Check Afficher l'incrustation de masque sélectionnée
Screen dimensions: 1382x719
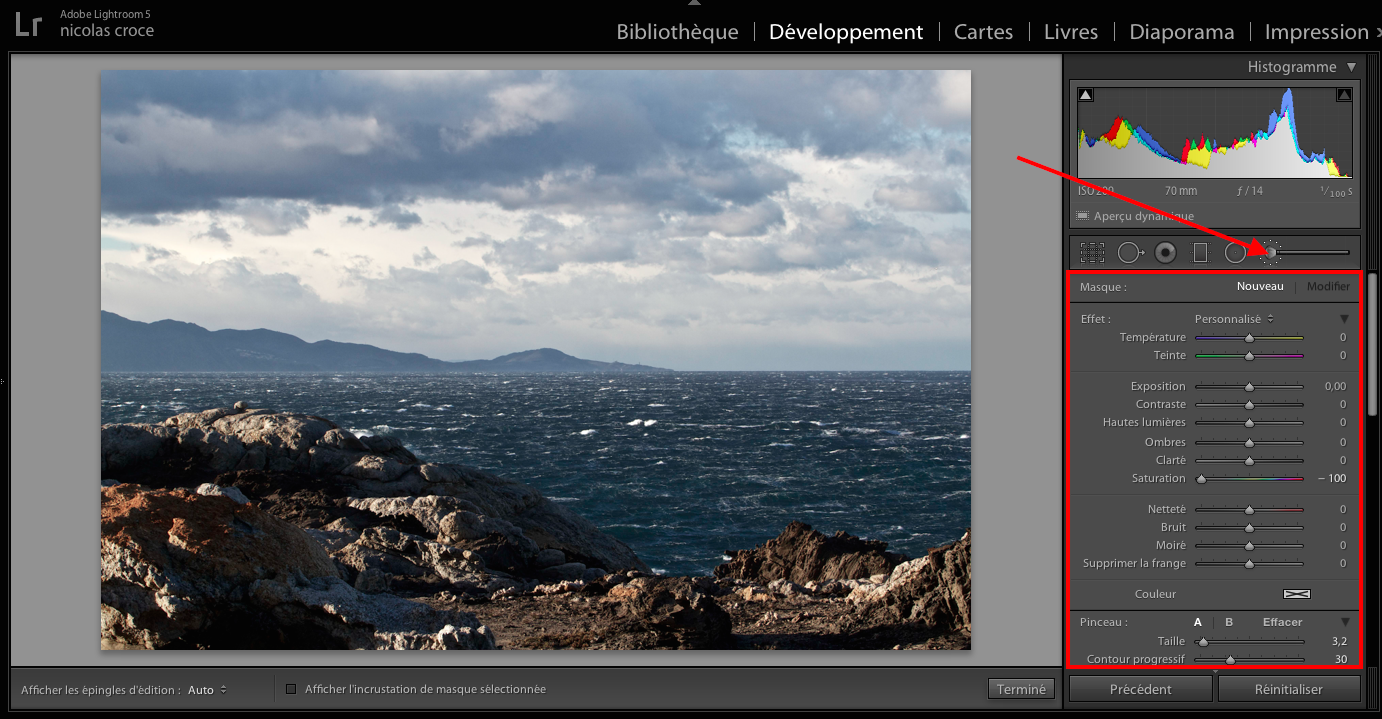point(290,688)
